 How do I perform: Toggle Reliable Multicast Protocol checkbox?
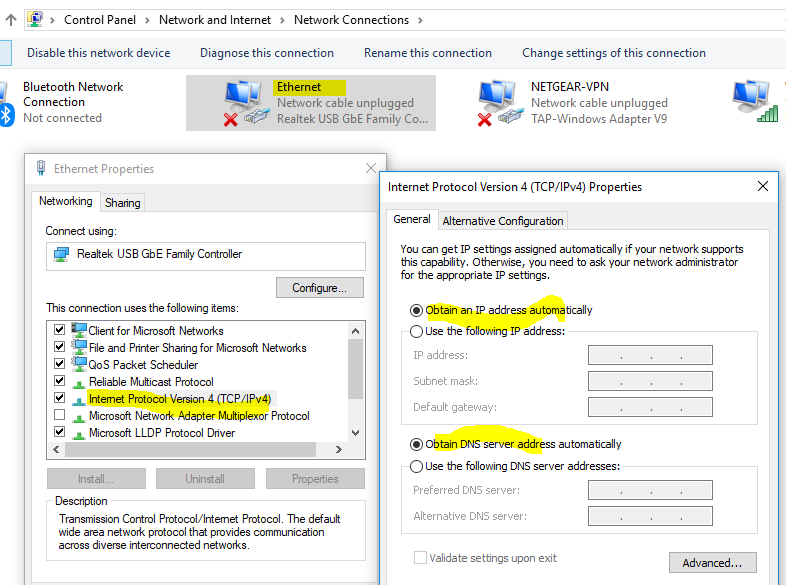(x=59, y=380)
